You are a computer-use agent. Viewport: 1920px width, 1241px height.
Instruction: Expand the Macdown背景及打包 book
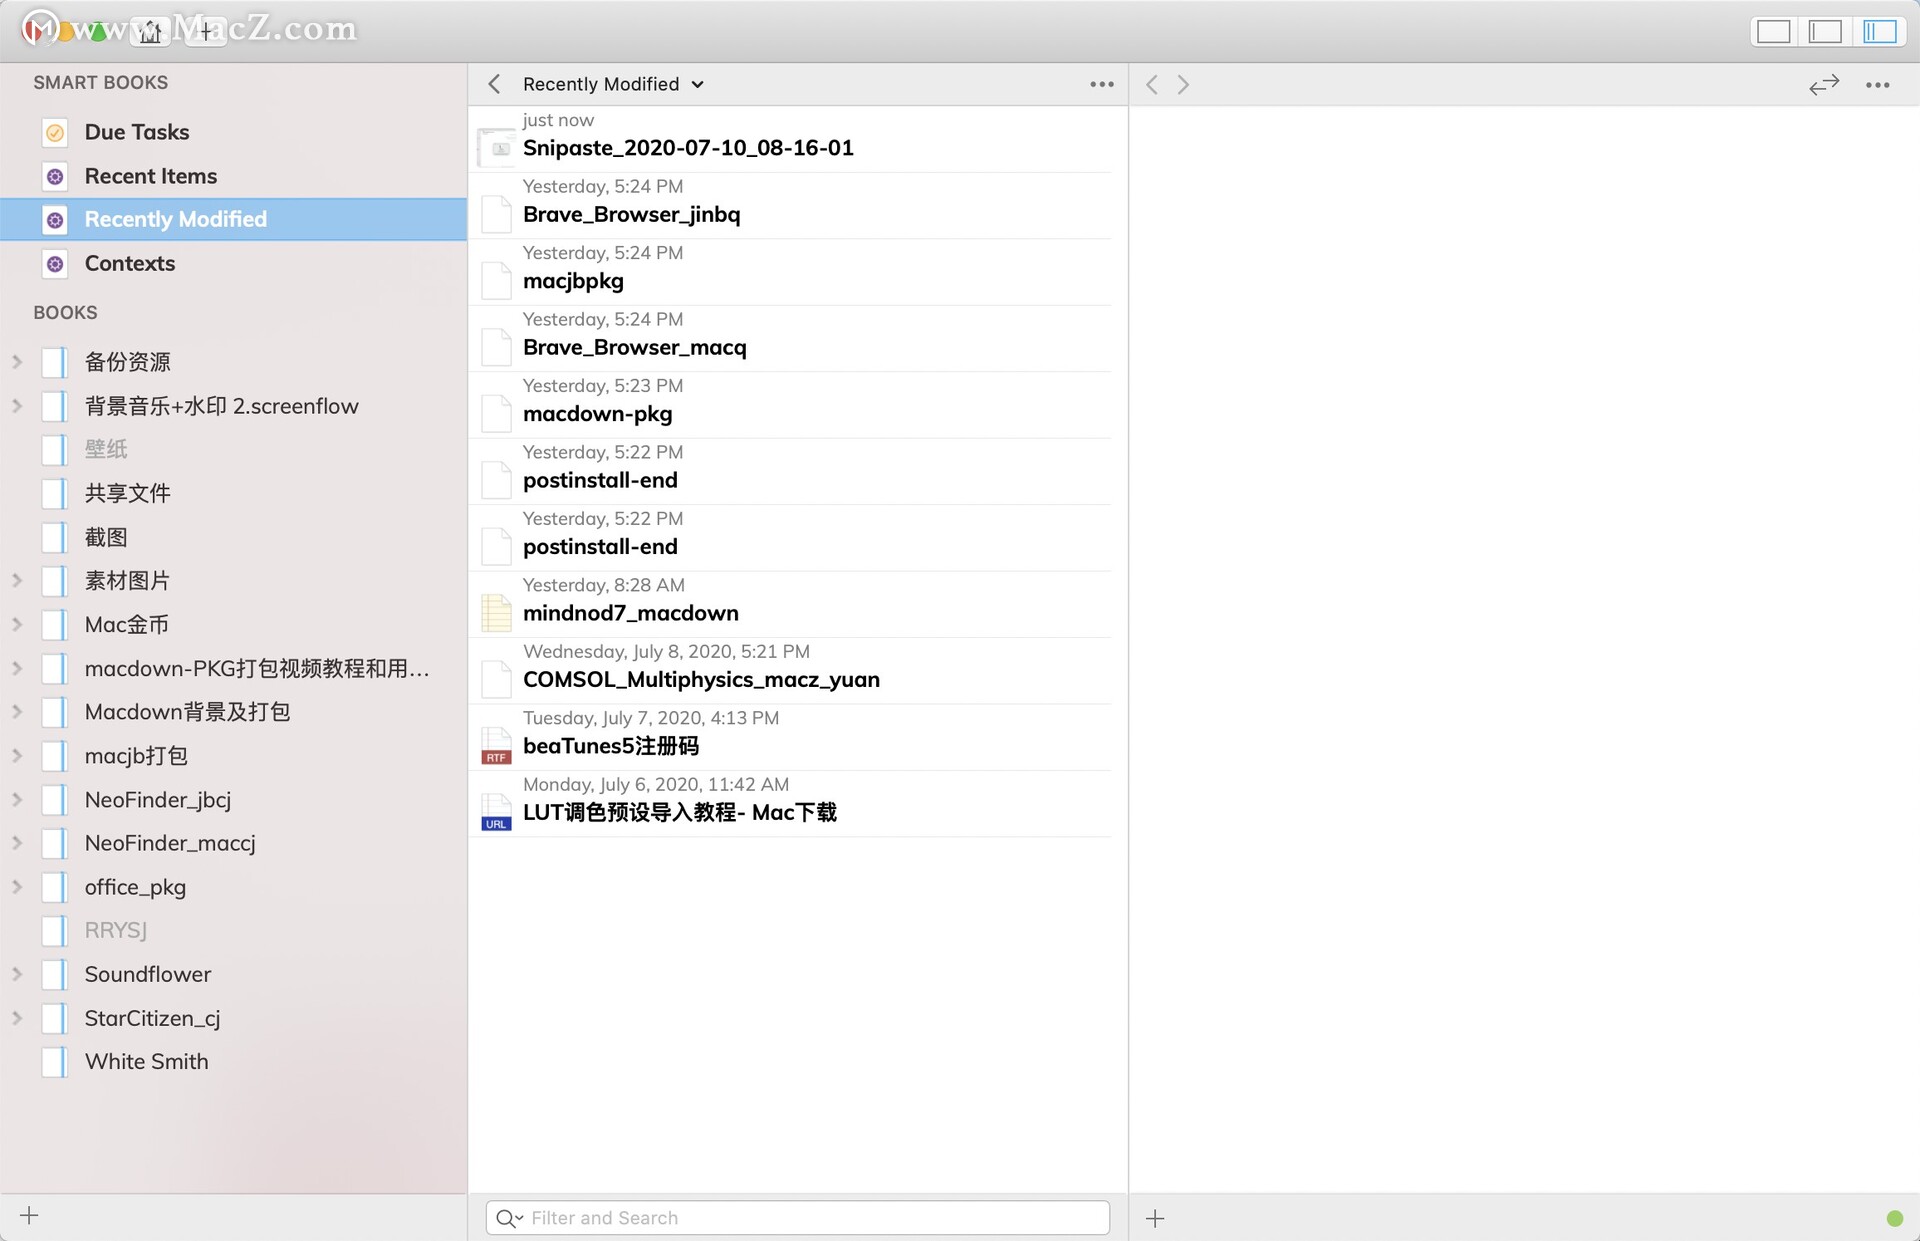(17, 712)
